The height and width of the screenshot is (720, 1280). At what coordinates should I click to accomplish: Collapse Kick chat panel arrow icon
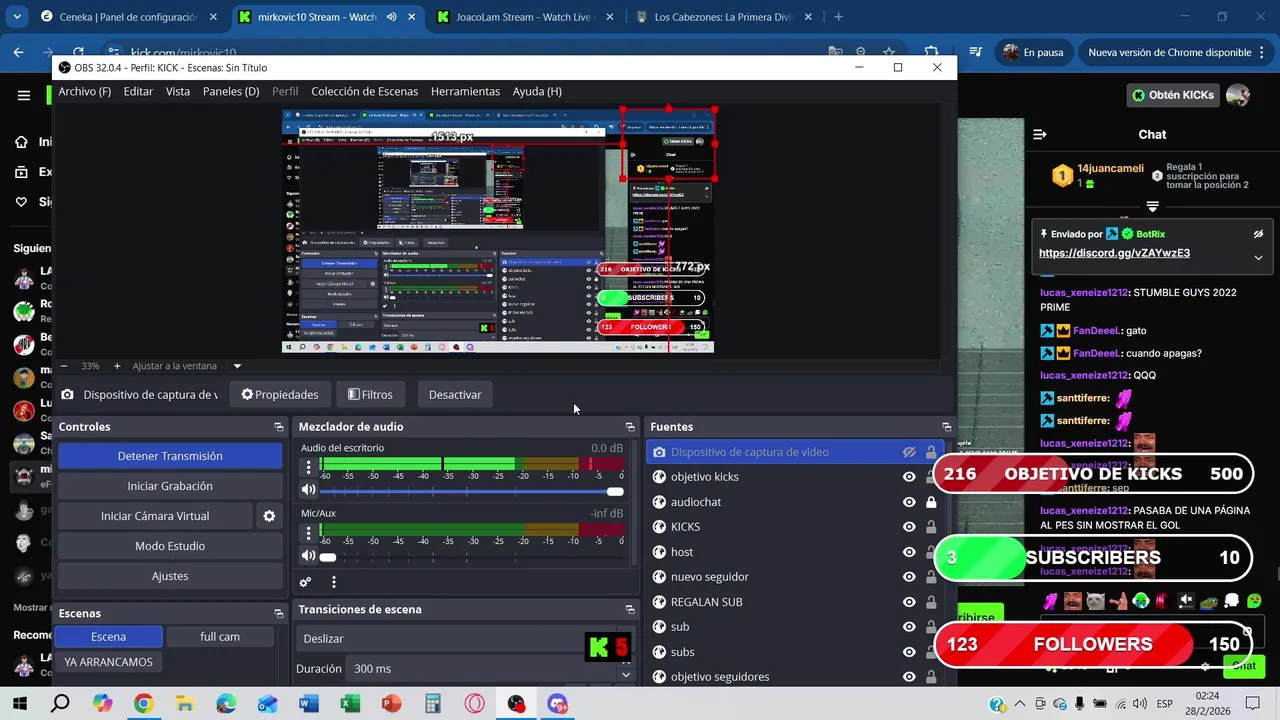click(1040, 134)
